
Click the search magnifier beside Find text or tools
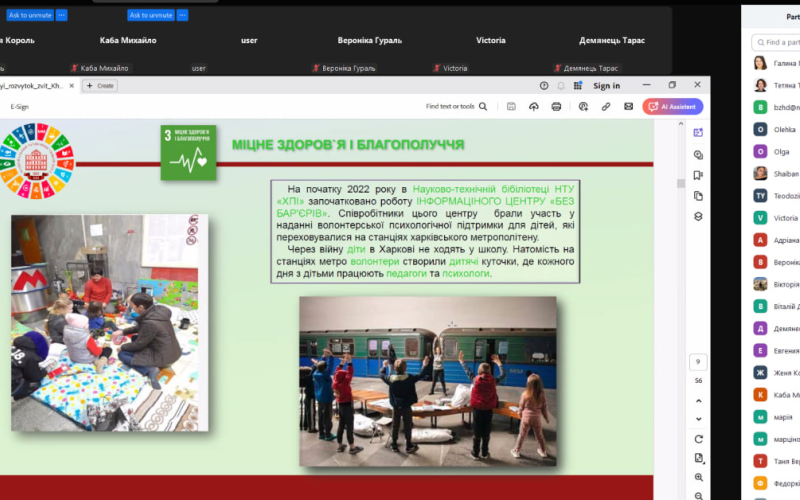tap(483, 106)
